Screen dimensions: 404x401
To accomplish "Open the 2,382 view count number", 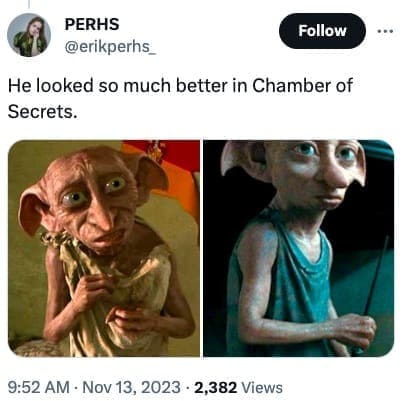I will 215,387.
